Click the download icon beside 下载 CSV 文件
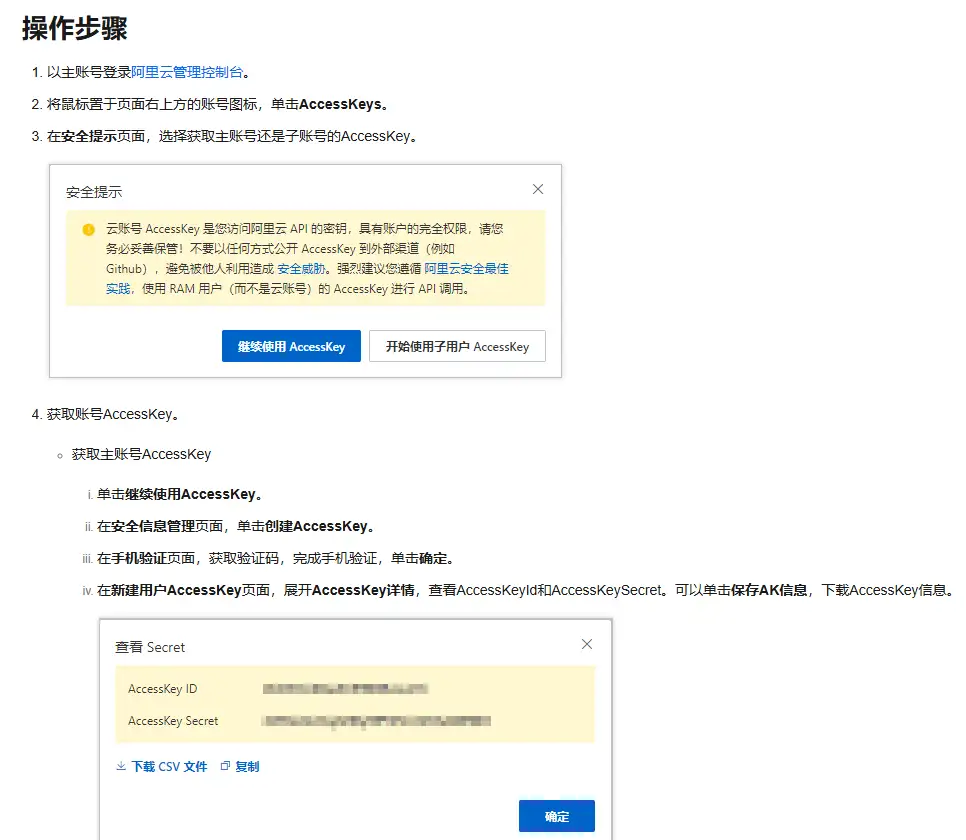The image size is (966, 840). (120, 766)
